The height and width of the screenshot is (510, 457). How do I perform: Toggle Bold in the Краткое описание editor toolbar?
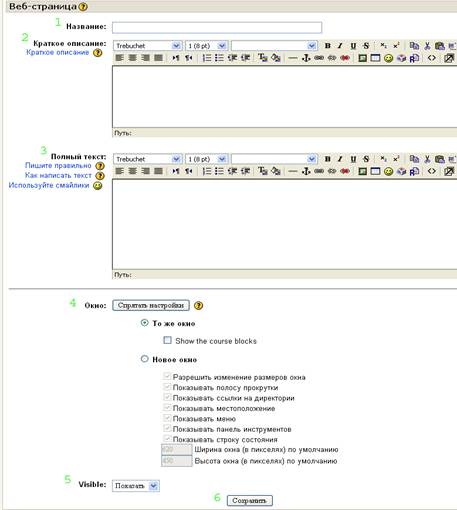point(327,46)
